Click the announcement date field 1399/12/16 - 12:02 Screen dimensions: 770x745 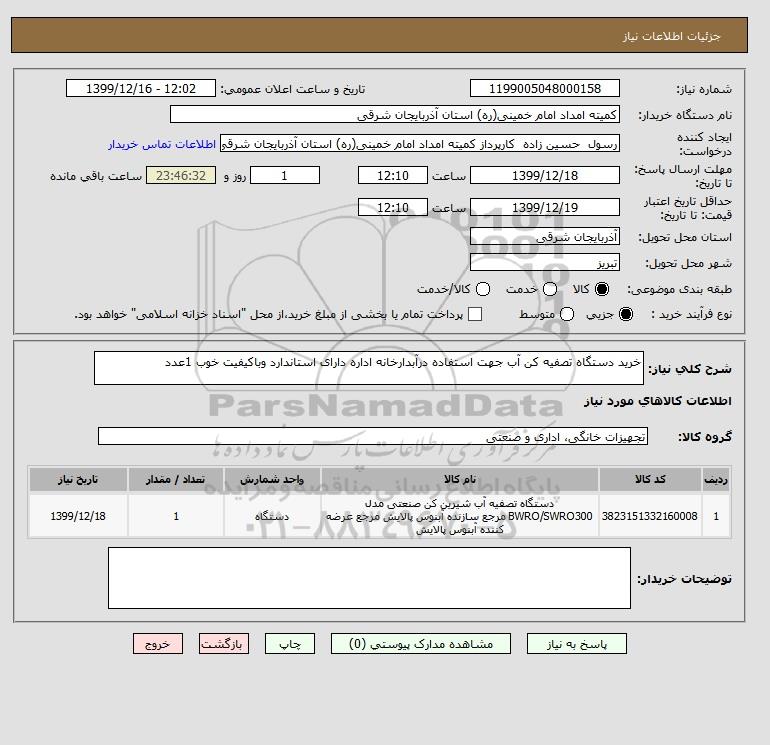pos(141,88)
